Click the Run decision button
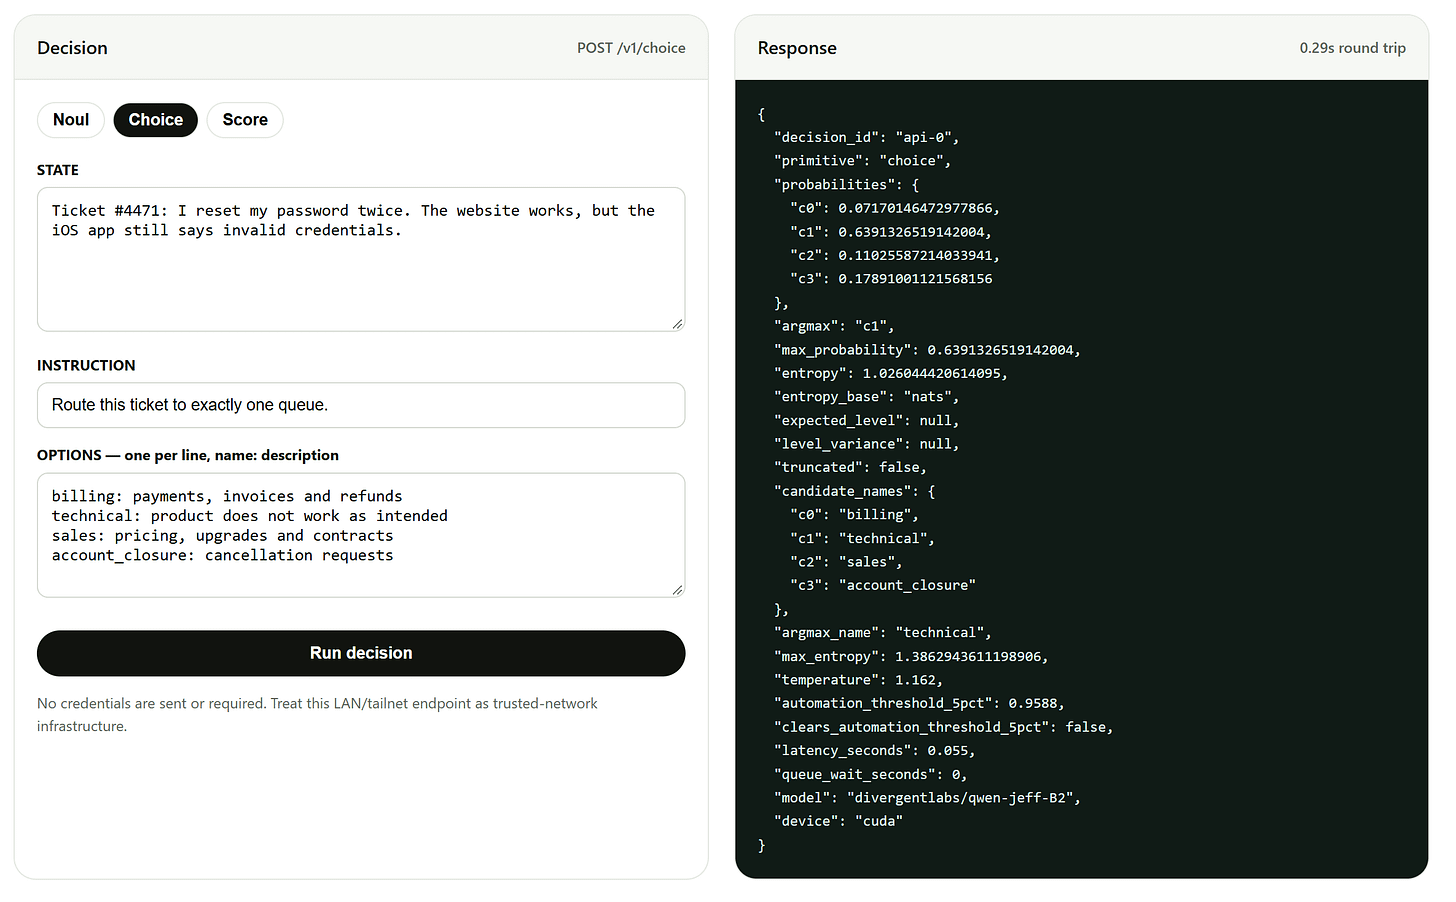 tap(361, 653)
